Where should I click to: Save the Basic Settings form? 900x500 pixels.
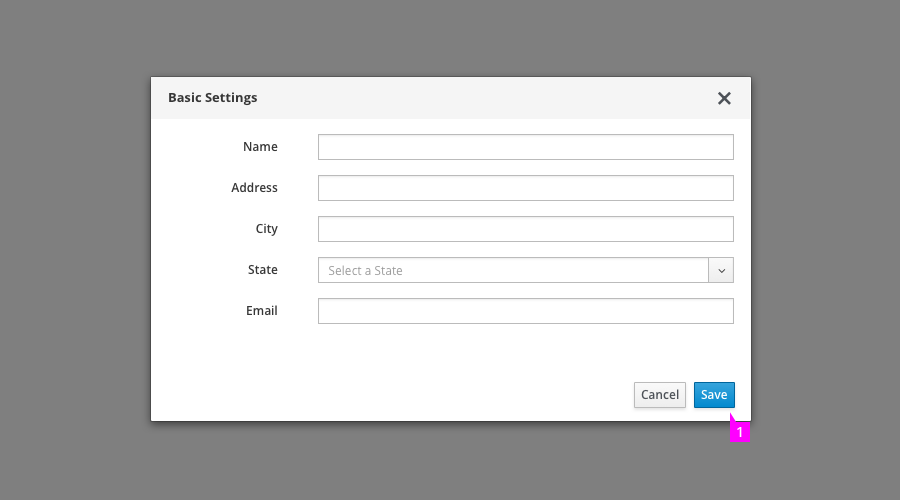click(714, 395)
